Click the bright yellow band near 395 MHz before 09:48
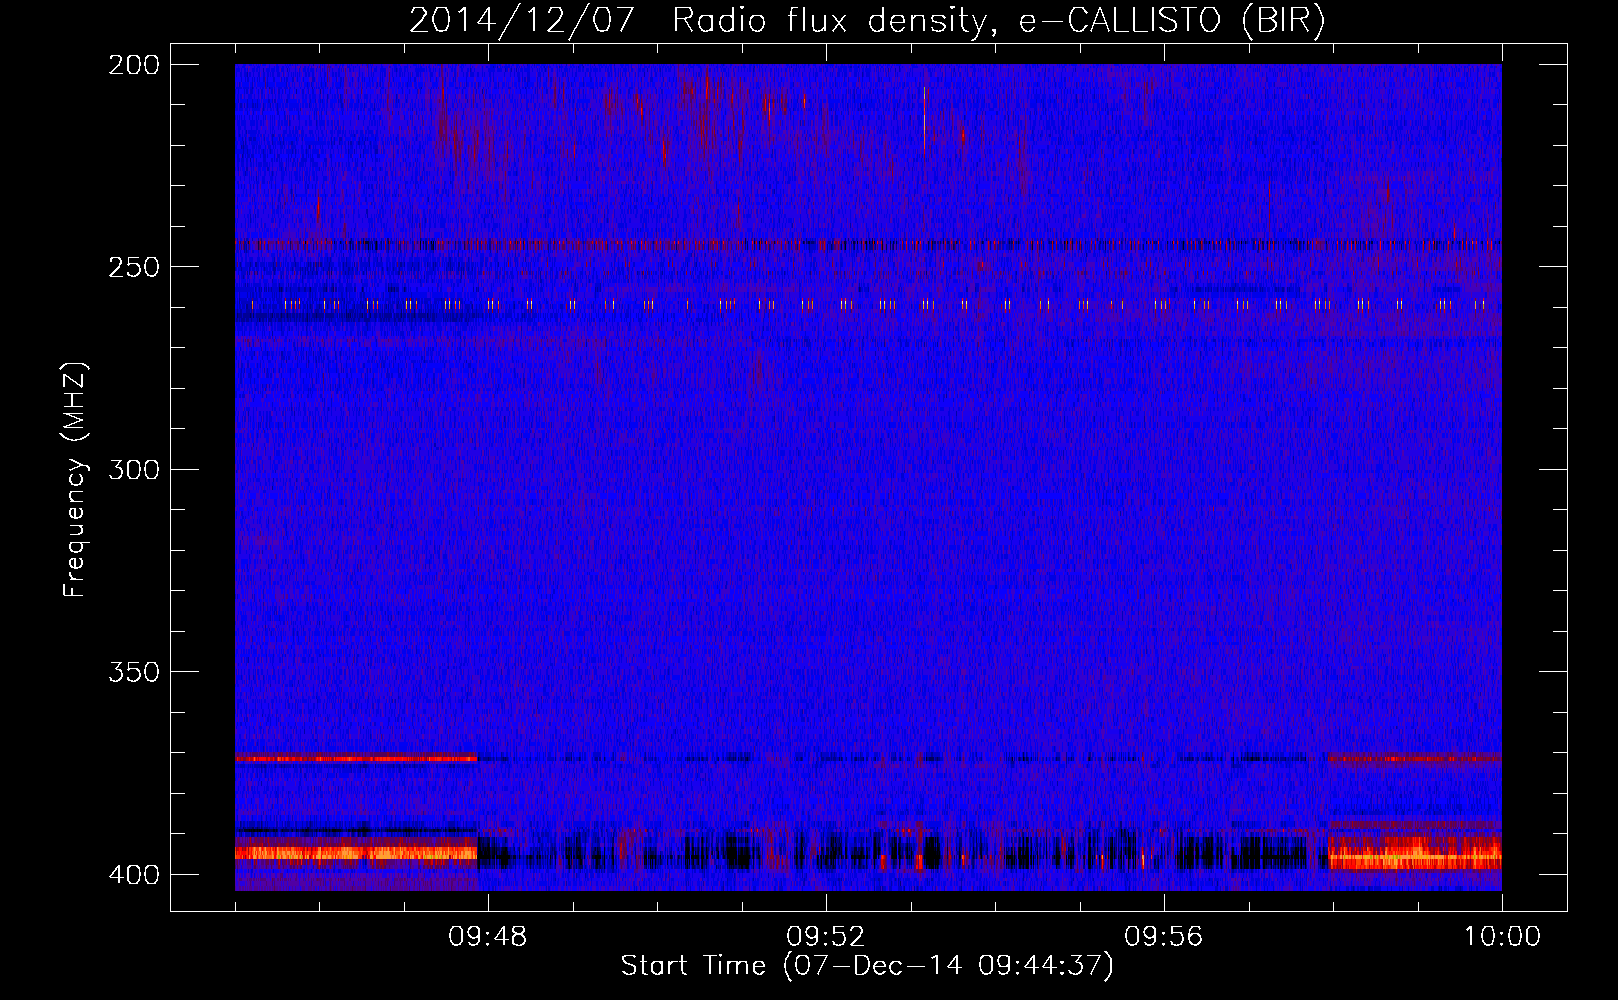Viewport: 1618px width, 1000px height. 356,853
